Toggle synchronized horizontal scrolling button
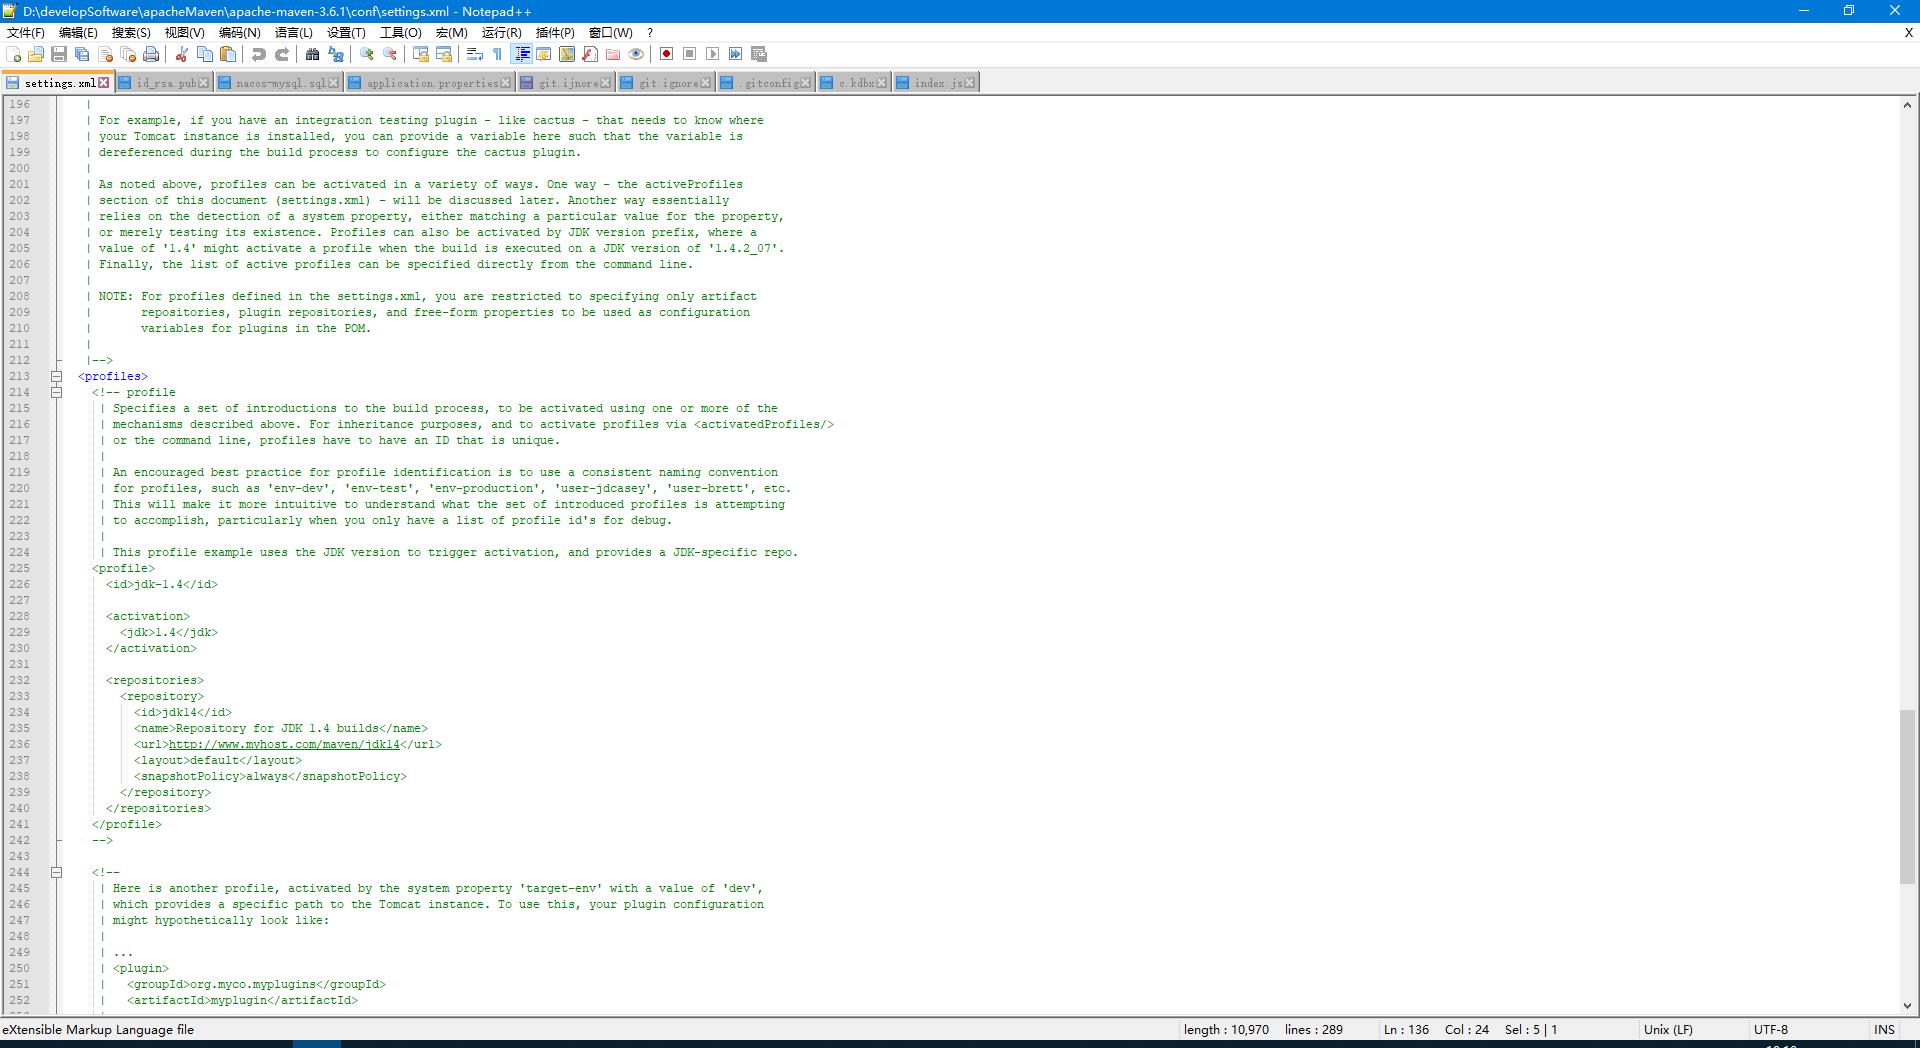Viewport: 1920px width, 1048px height. tap(444, 54)
